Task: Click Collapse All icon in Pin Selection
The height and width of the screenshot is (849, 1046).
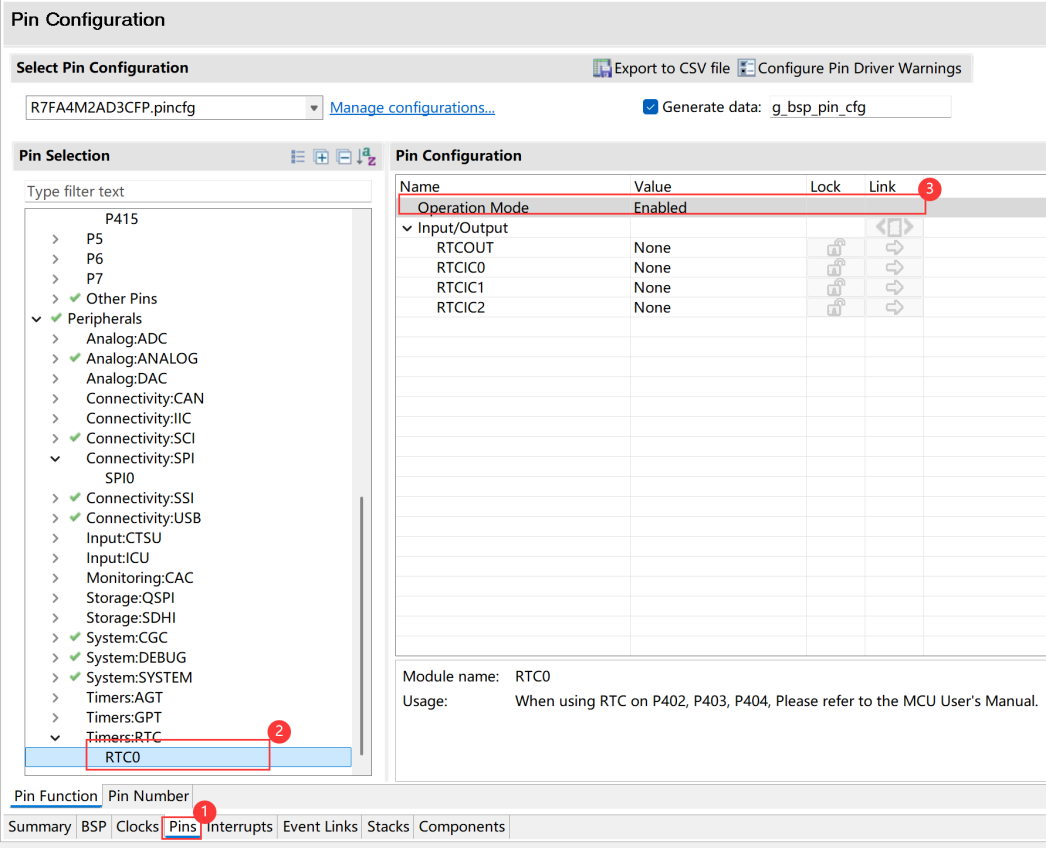Action: tap(344, 157)
